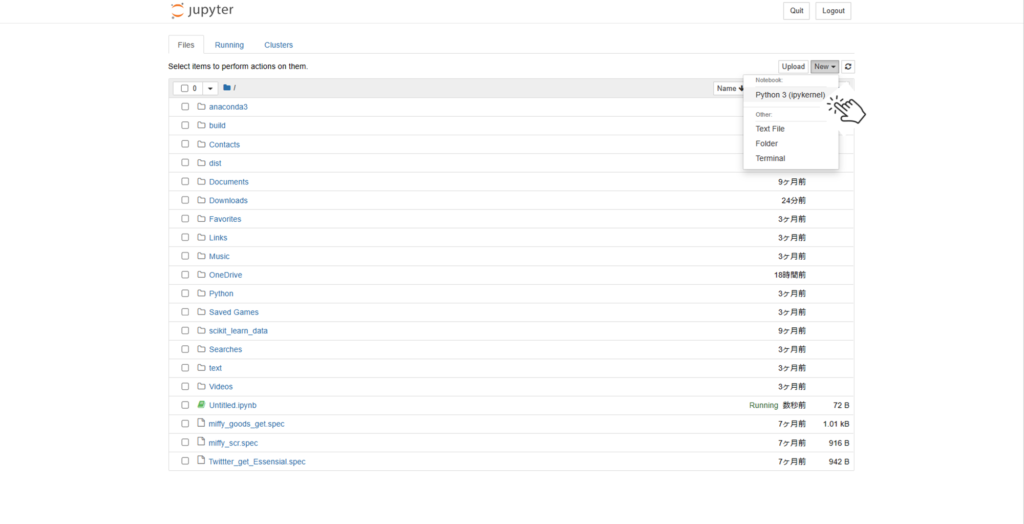Select Terminal from the New menu
The image size is (1024, 524).
coord(770,158)
